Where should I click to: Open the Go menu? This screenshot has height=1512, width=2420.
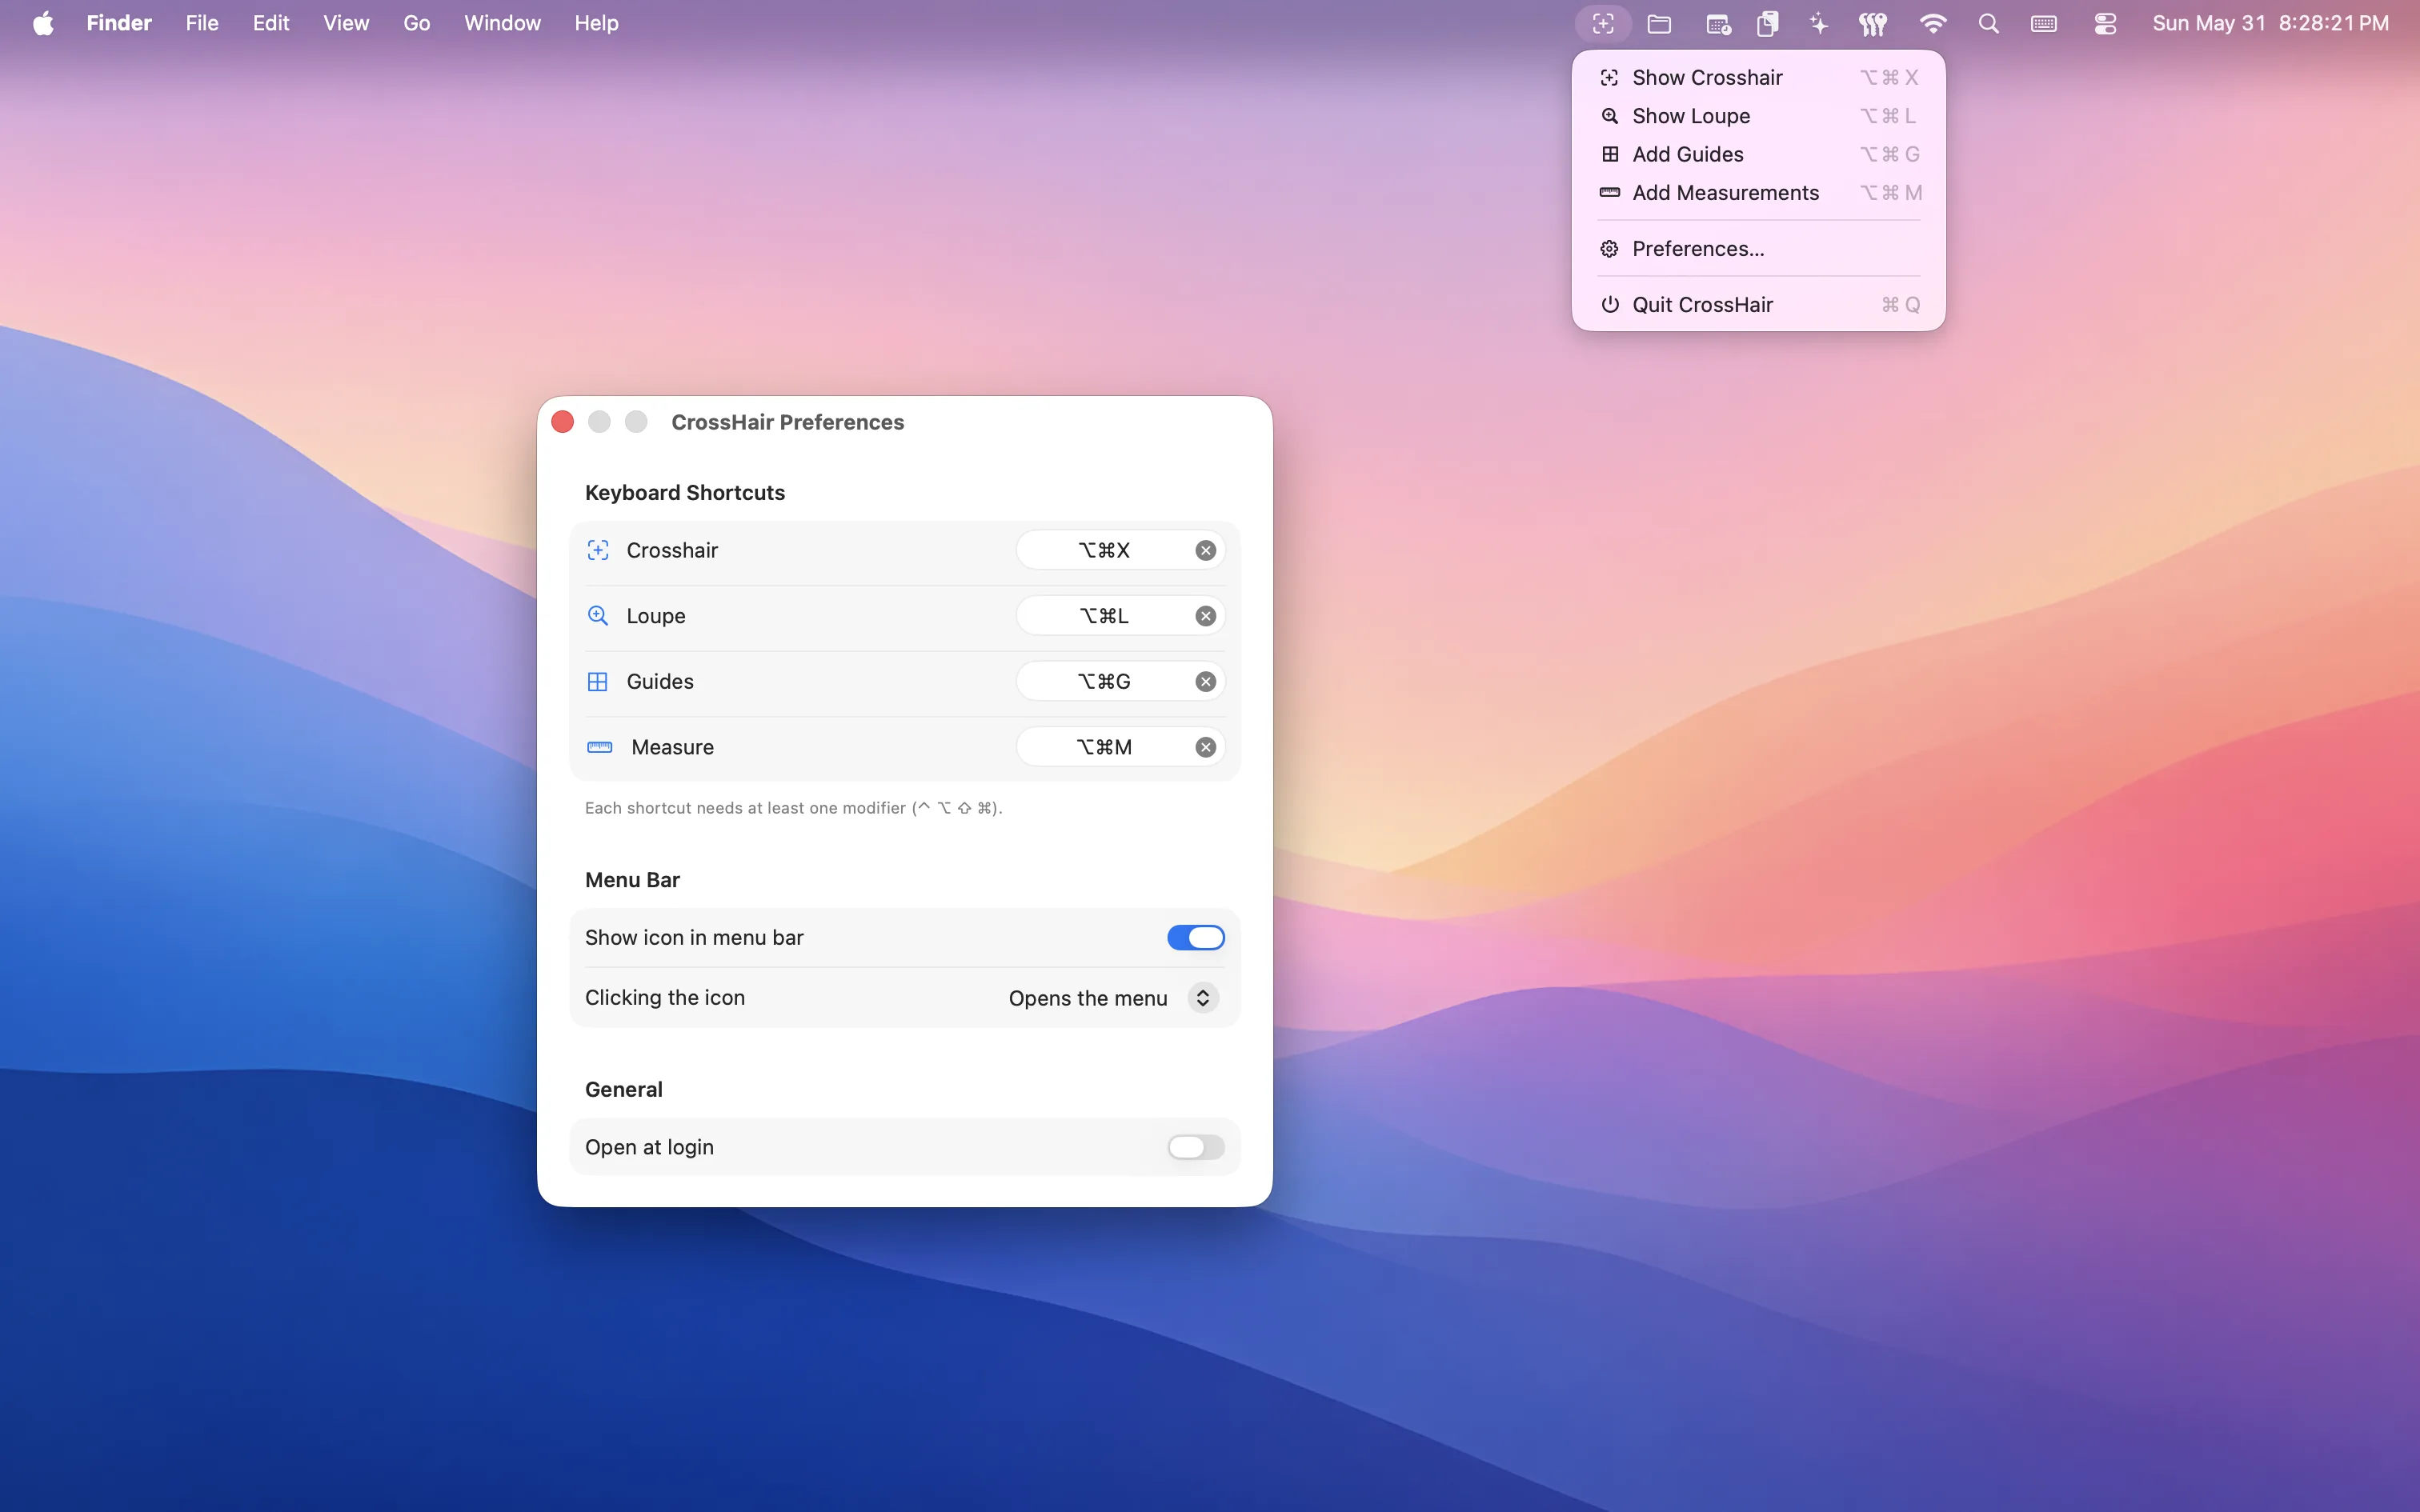point(417,23)
